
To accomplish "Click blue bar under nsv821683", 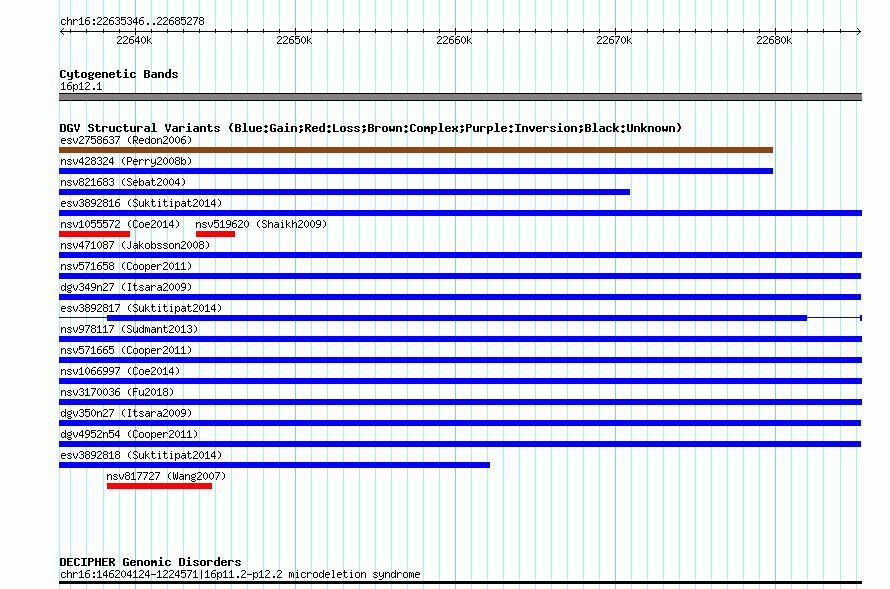I will pyautogui.click(x=345, y=192).
